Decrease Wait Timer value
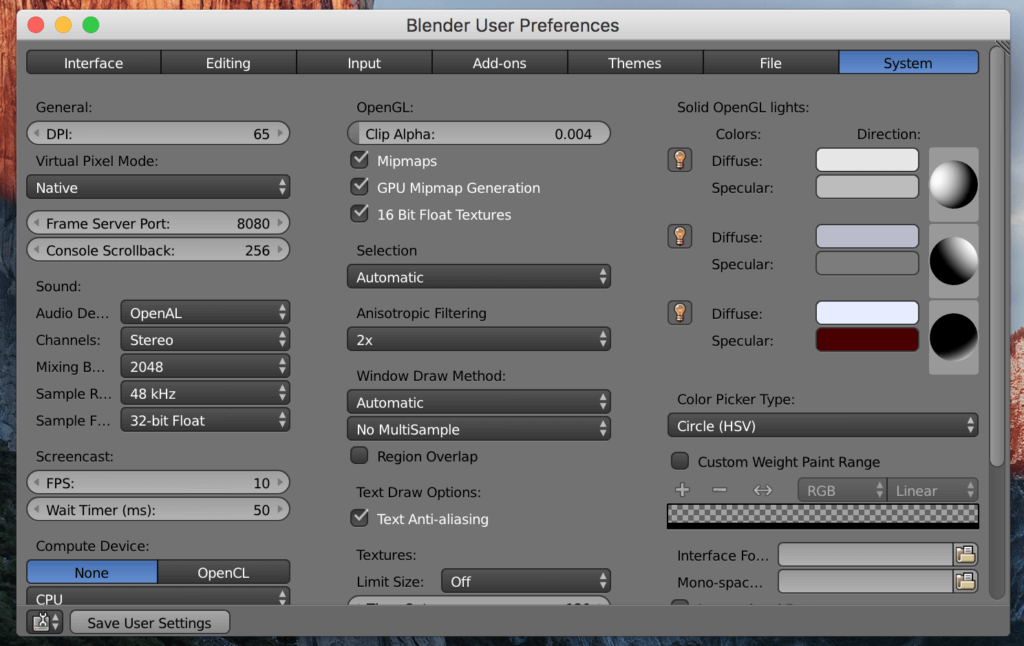The width and height of the screenshot is (1024, 646). (x=37, y=509)
